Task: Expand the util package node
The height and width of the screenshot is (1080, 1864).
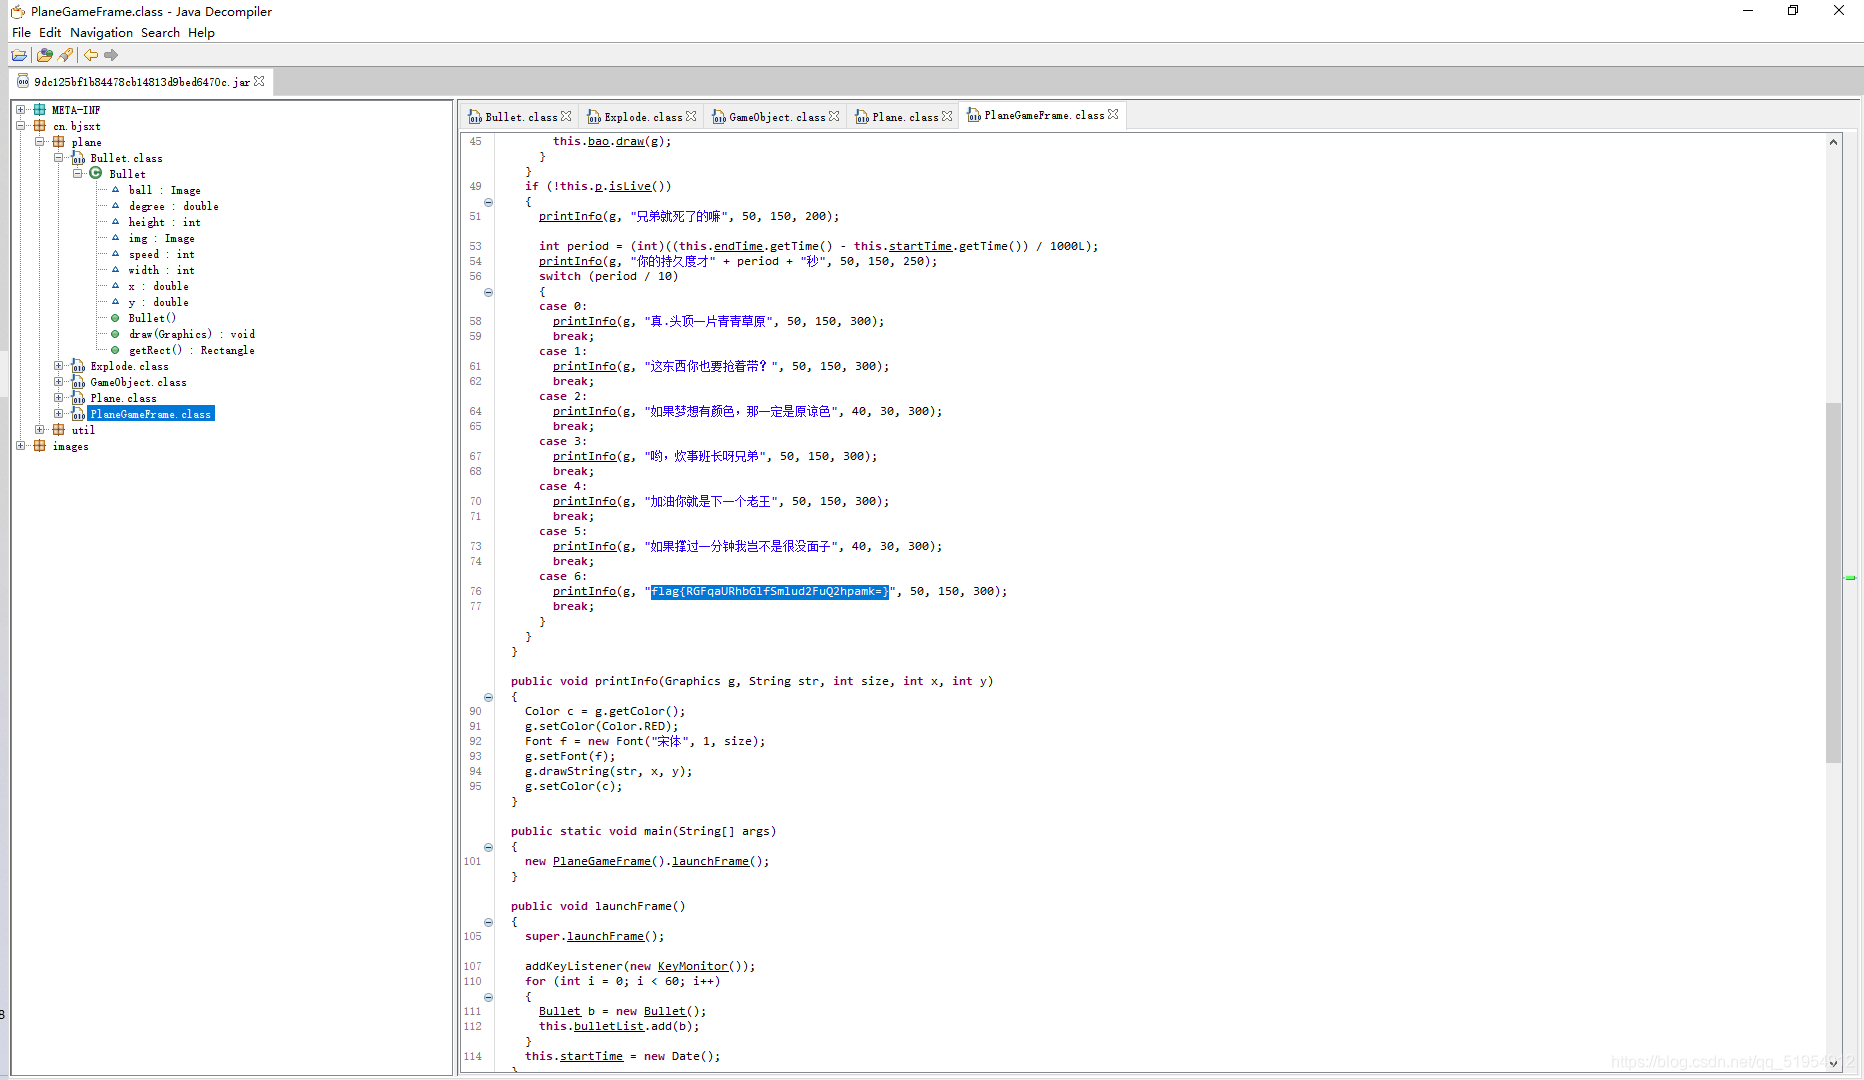Action: [39, 430]
